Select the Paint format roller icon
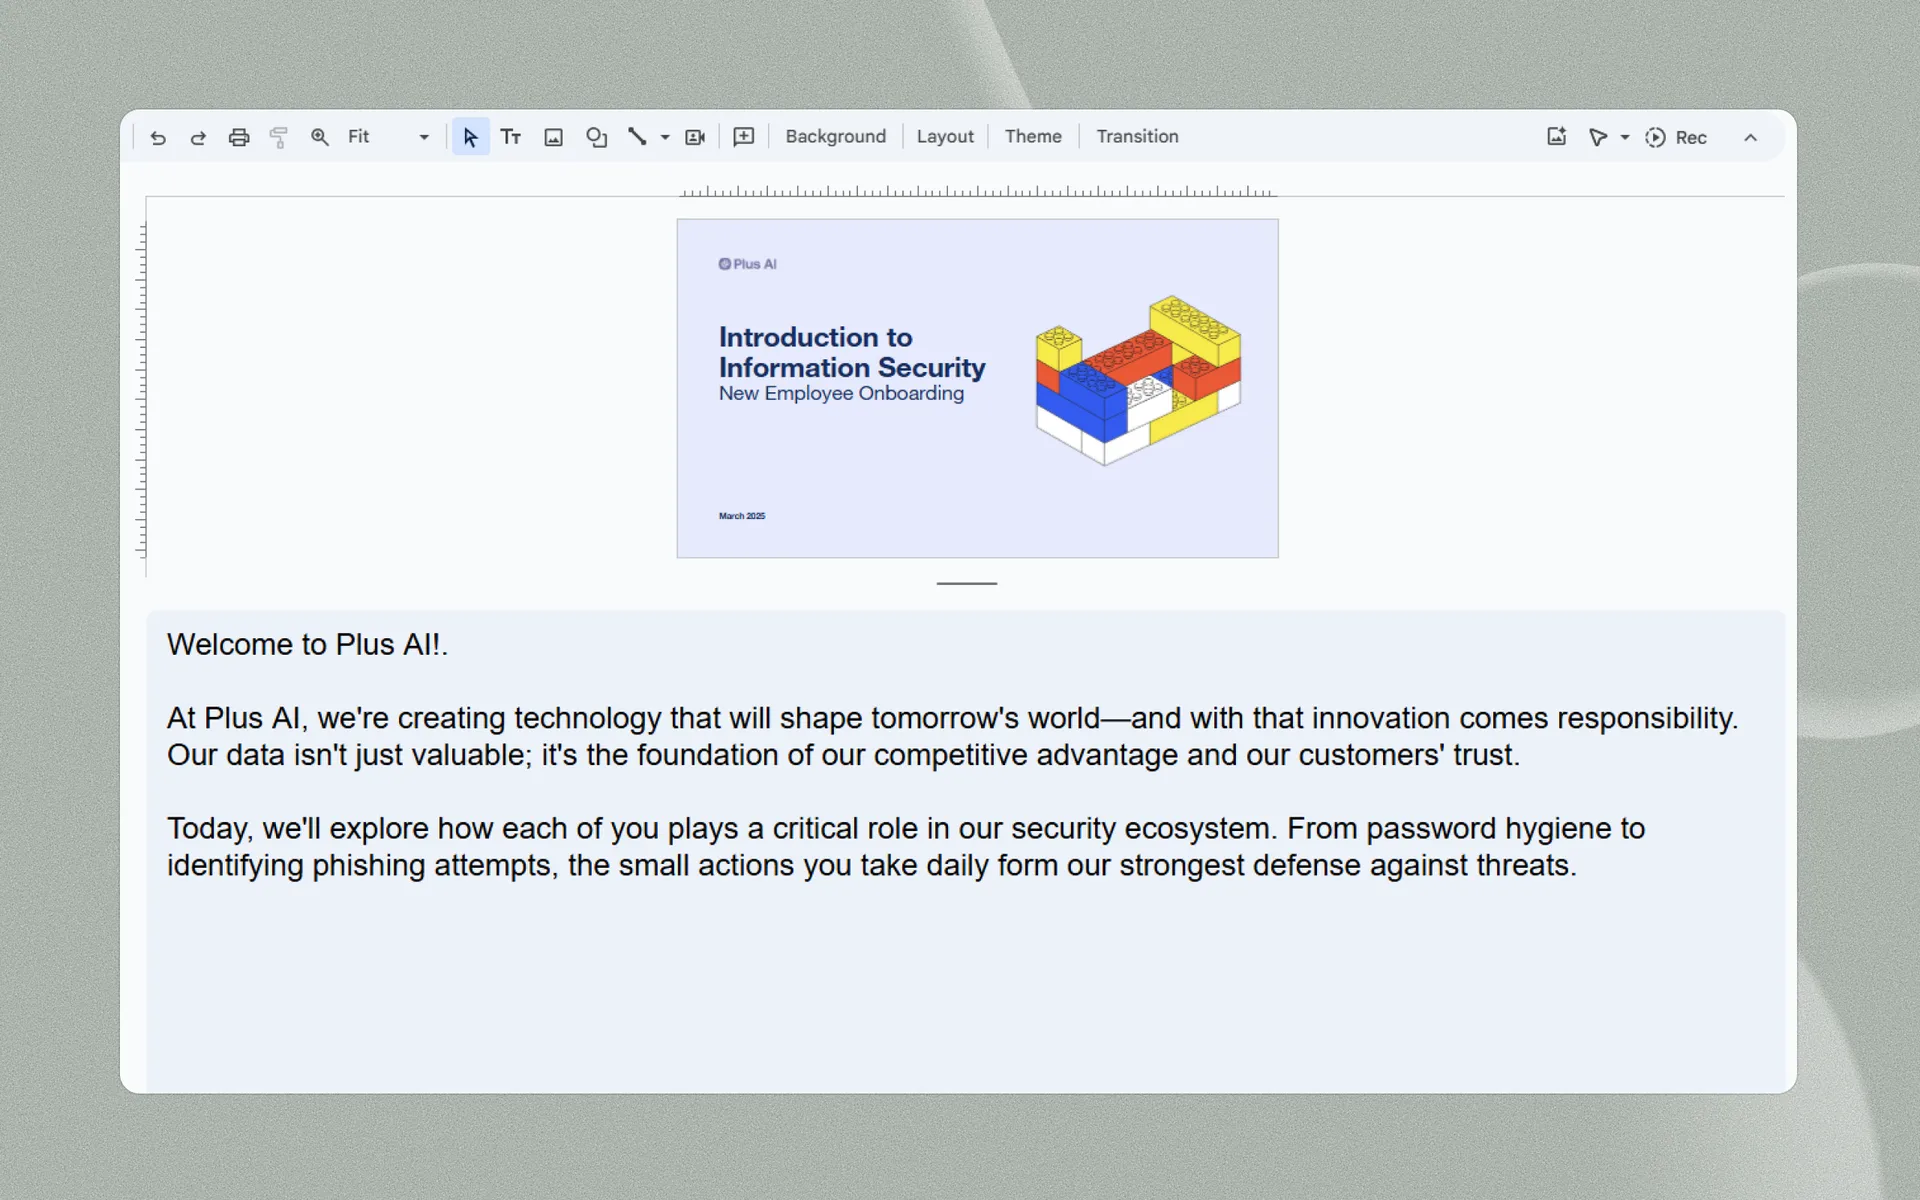Viewport: 1920px width, 1200px height. (x=279, y=138)
